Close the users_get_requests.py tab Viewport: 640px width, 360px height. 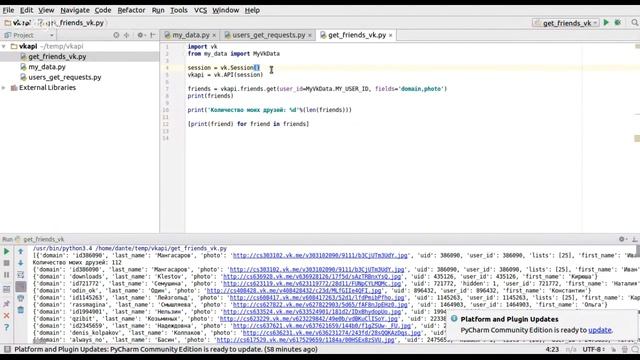310,36
